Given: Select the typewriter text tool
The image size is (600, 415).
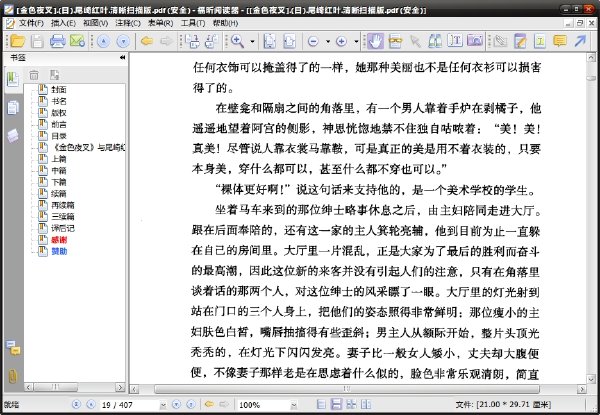Looking at the screenshot, I should click(540, 41).
